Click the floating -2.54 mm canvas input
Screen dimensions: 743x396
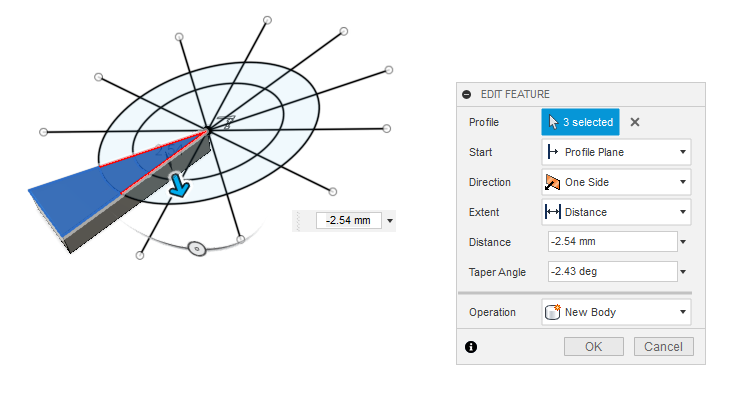[348, 220]
